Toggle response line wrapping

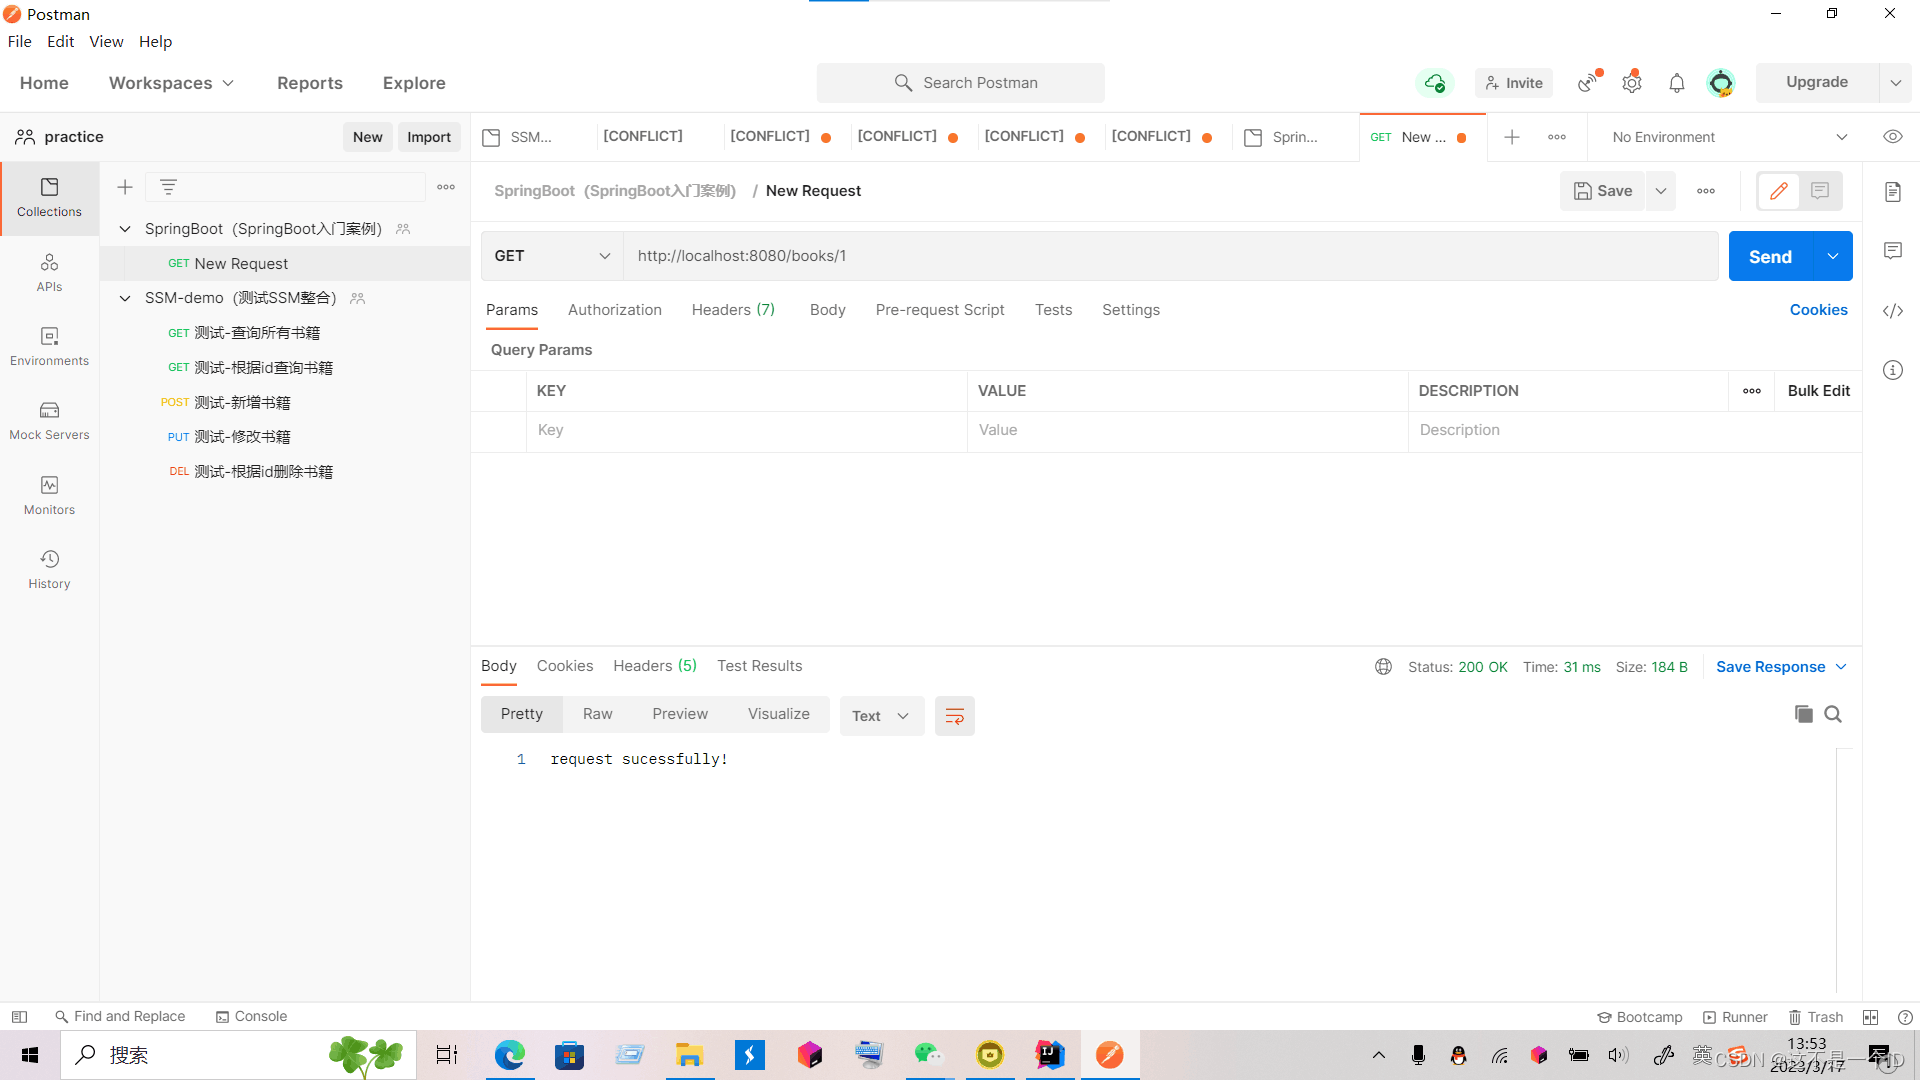click(x=955, y=716)
